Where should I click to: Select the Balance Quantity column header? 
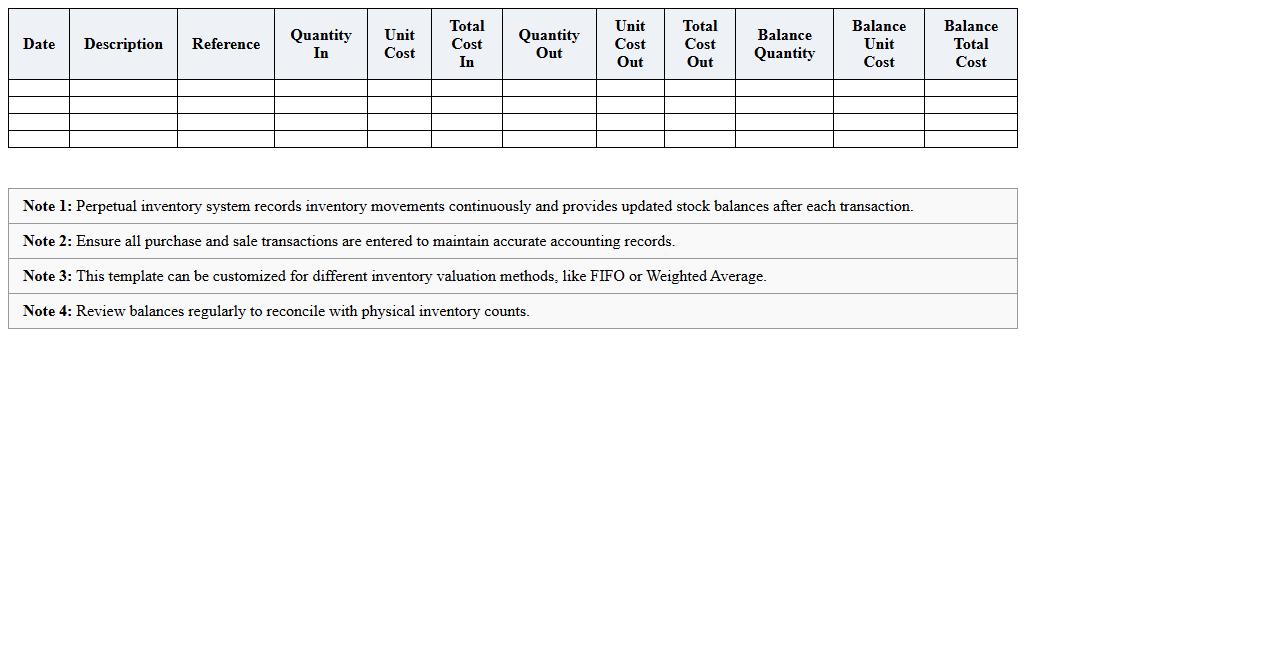pyautogui.click(x=784, y=44)
